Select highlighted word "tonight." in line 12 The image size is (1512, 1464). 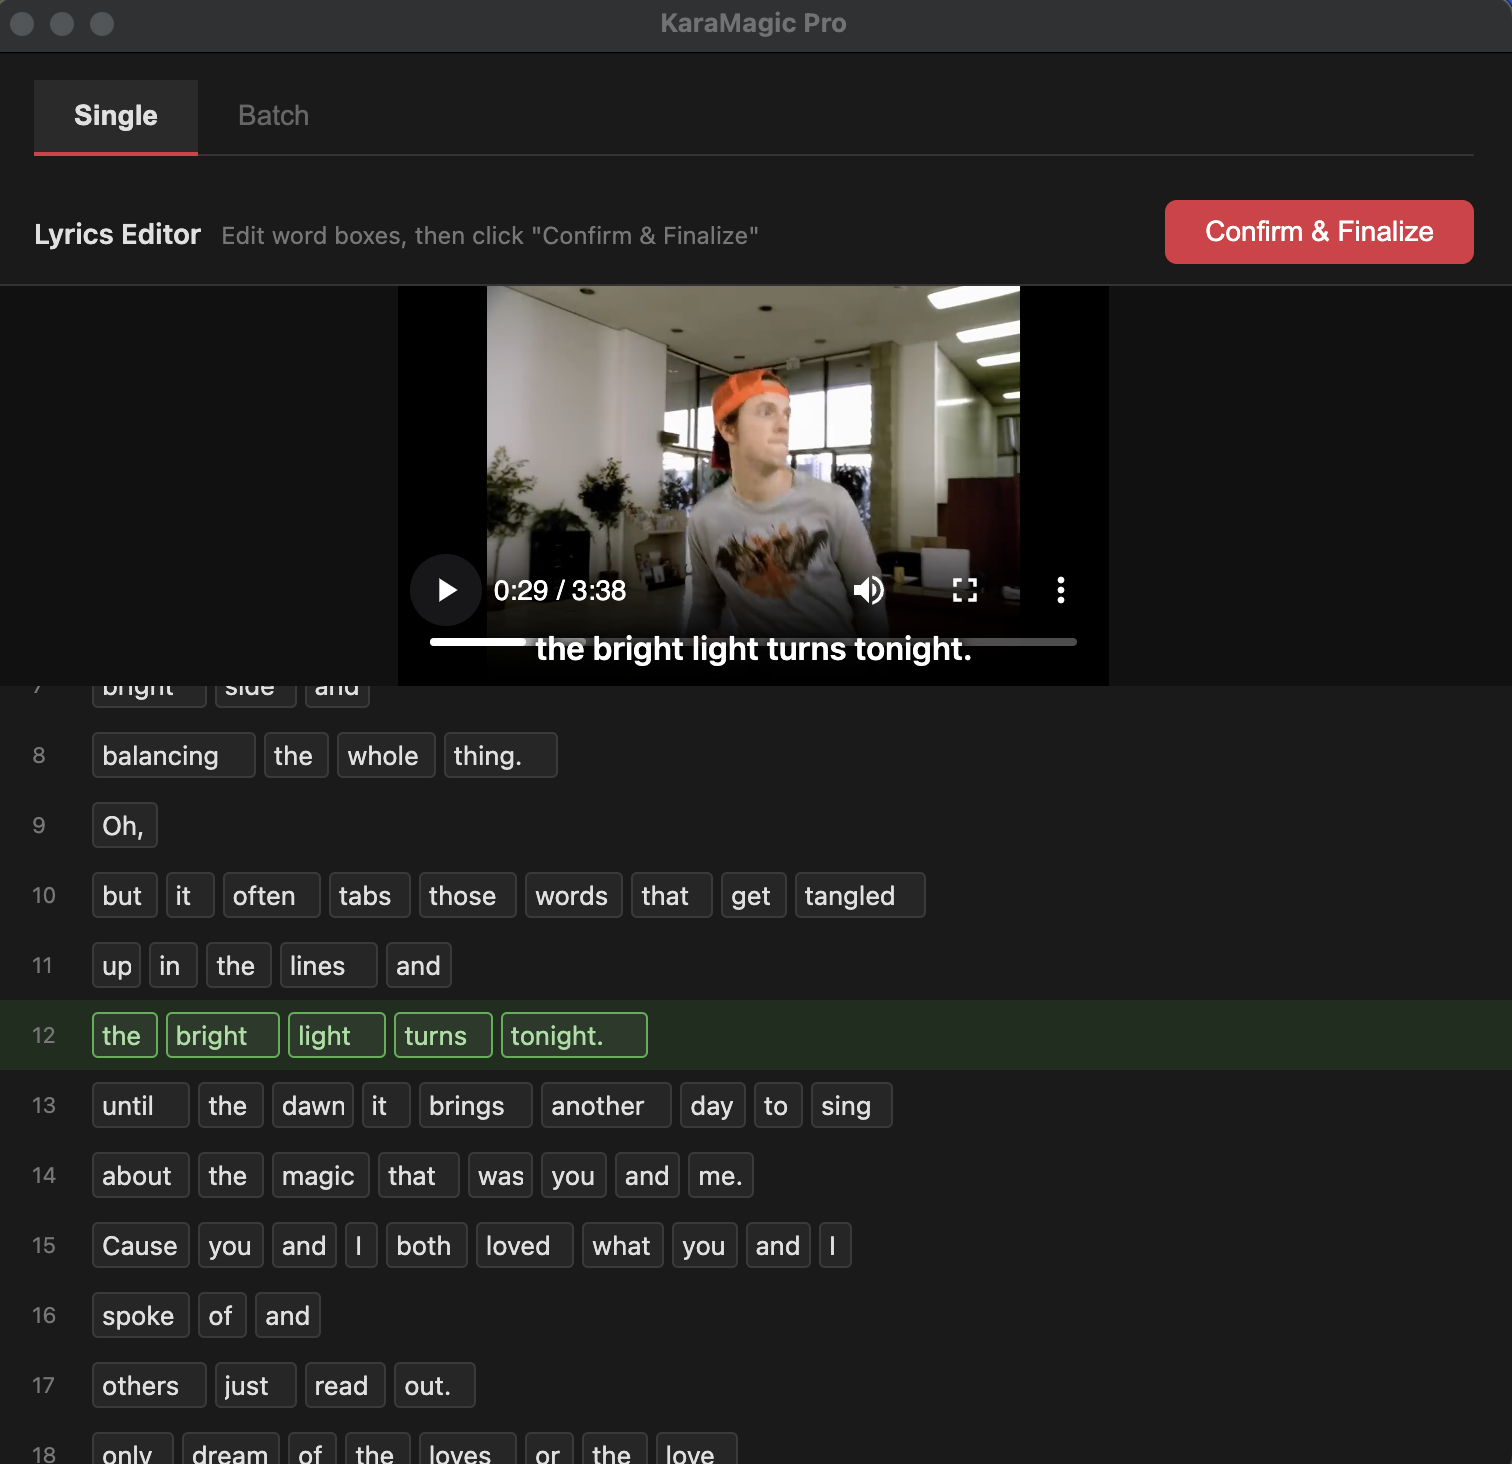coord(574,1035)
